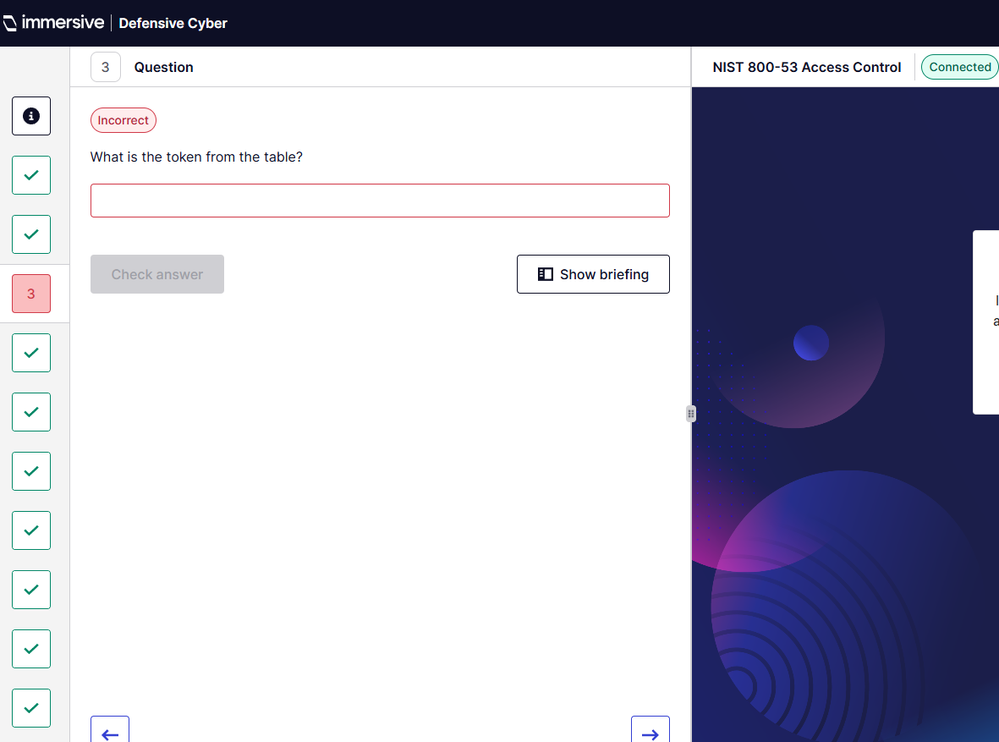Image resolution: width=999 pixels, height=742 pixels.
Task: Focus the token answer input field
Action: point(380,200)
